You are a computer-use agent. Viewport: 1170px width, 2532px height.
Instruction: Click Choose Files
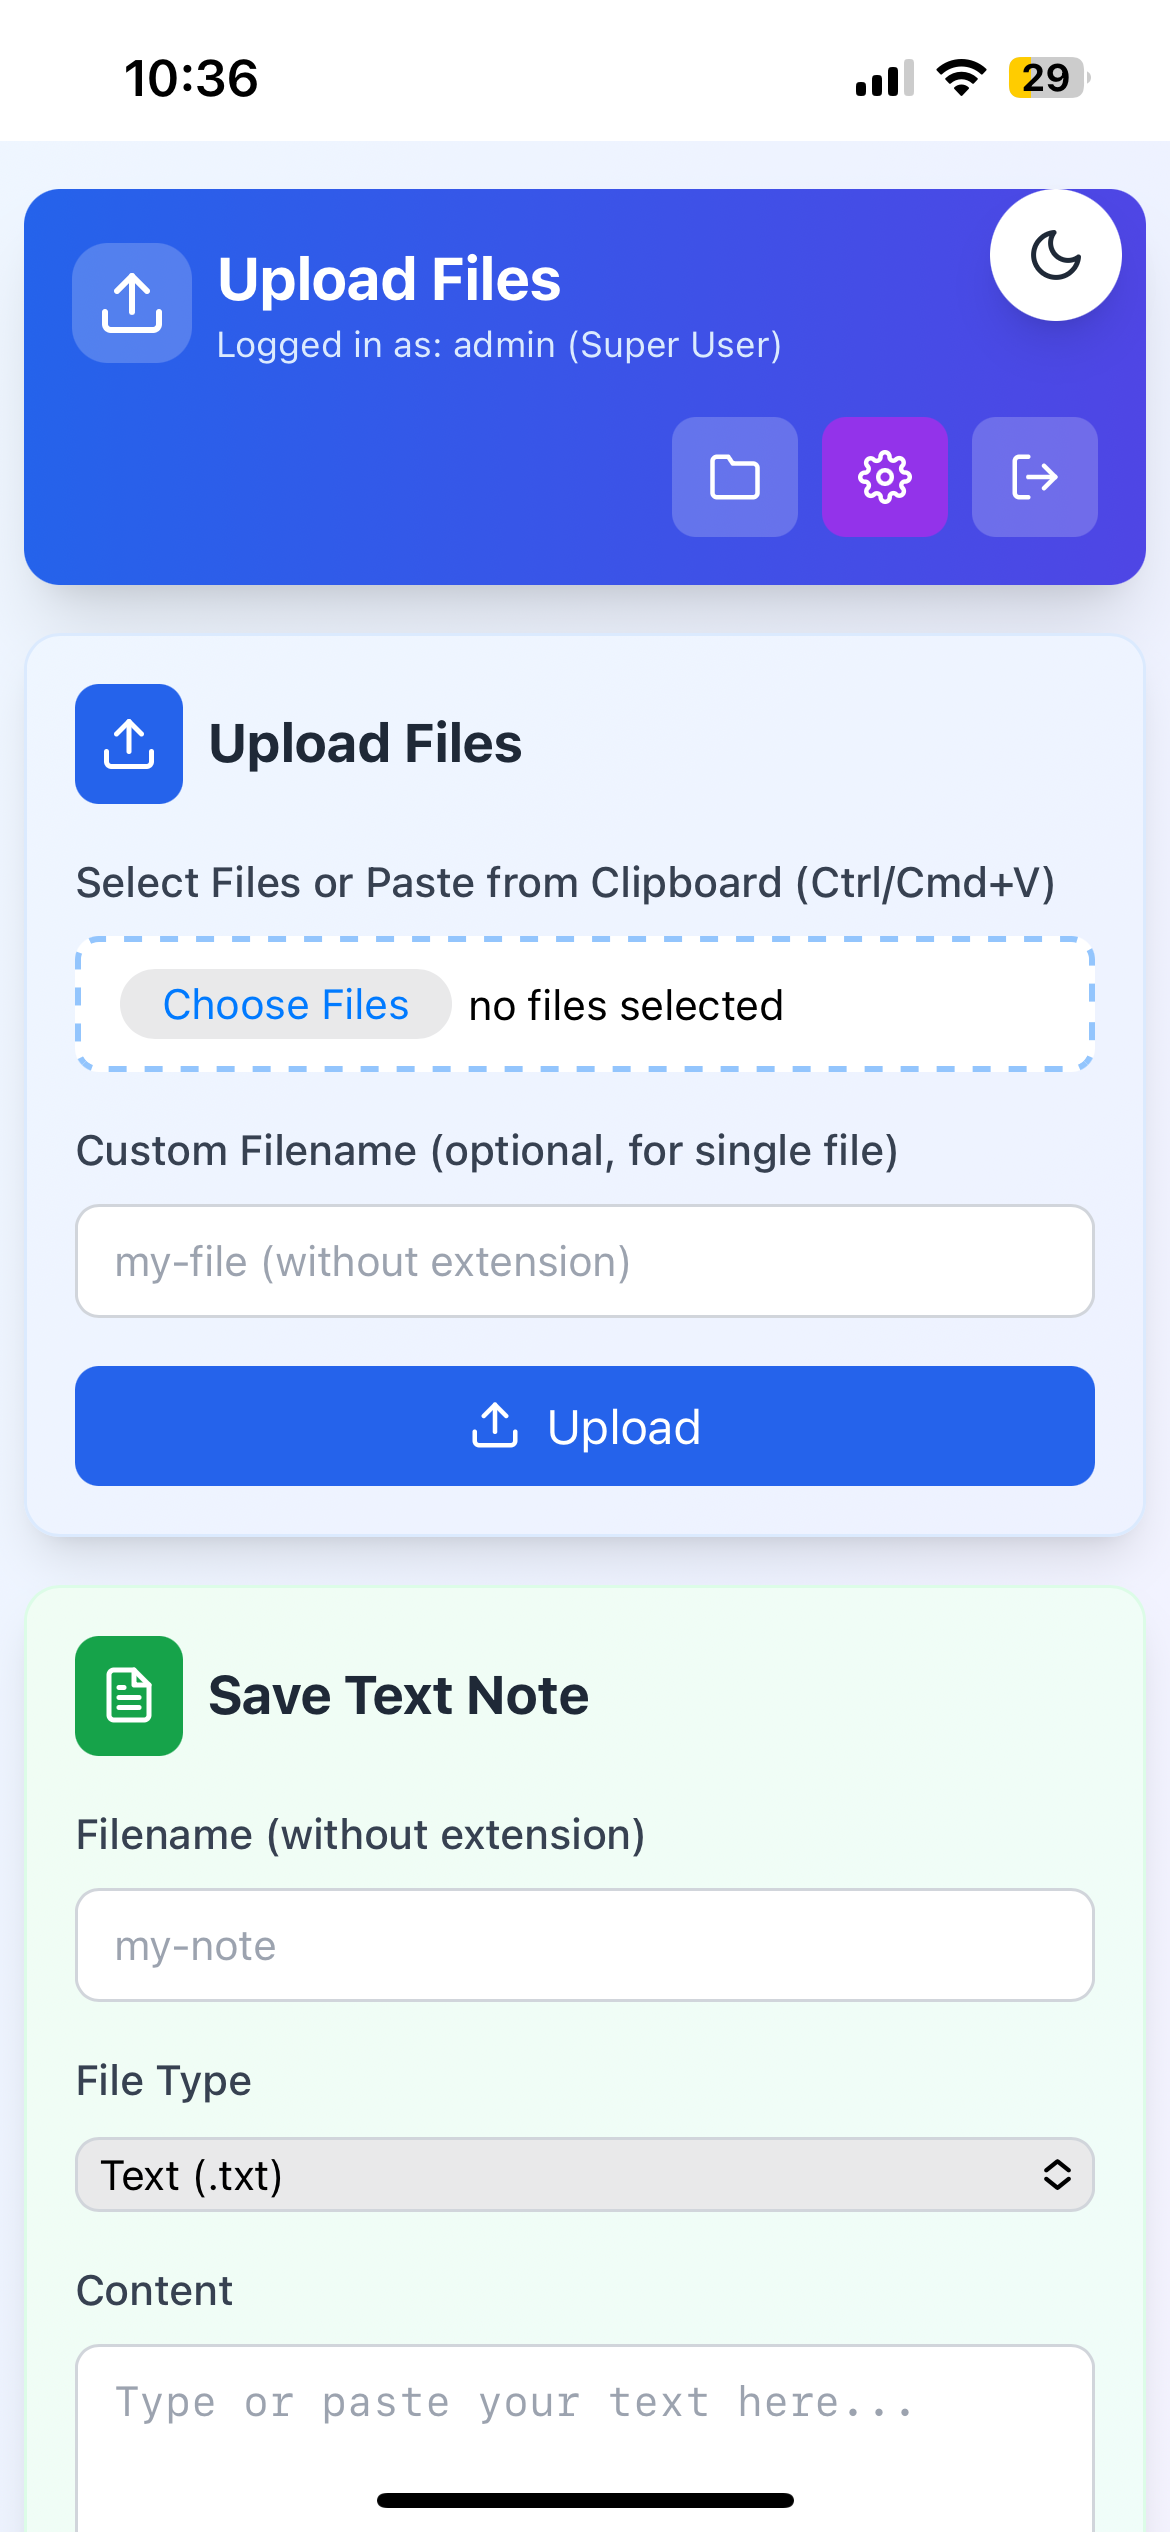click(285, 1004)
